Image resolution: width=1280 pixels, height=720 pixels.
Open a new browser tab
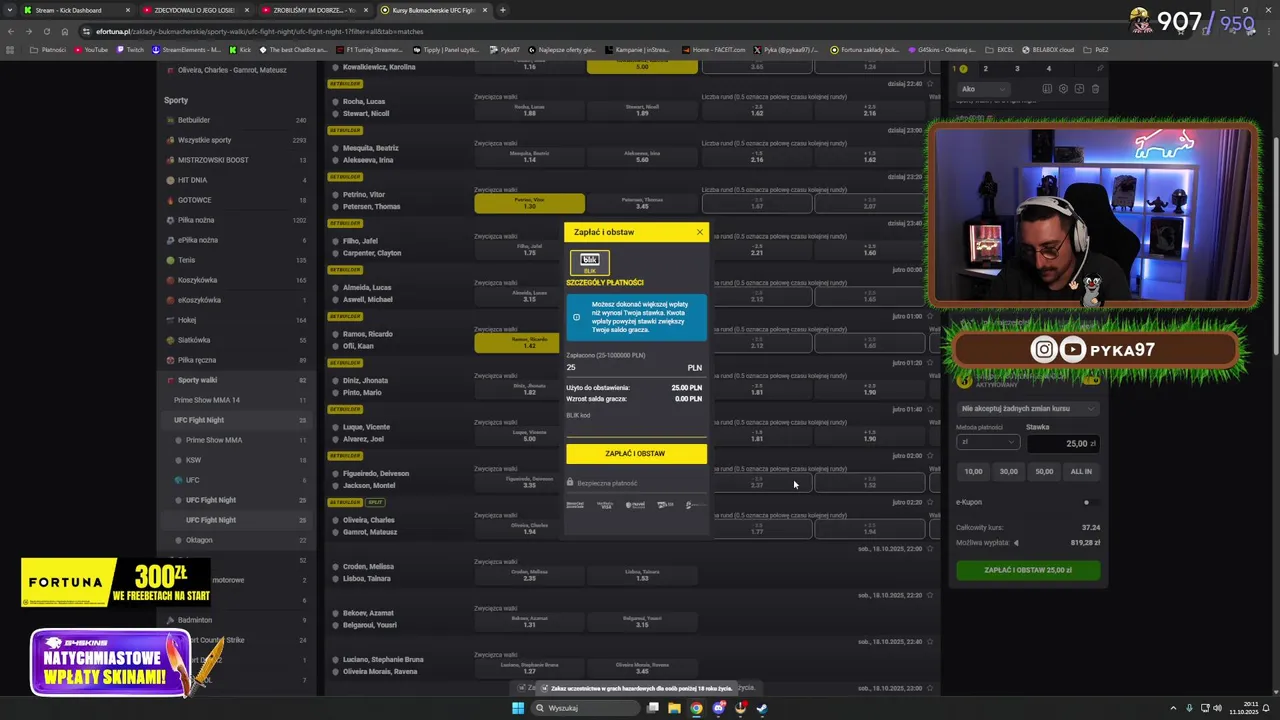click(x=502, y=10)
